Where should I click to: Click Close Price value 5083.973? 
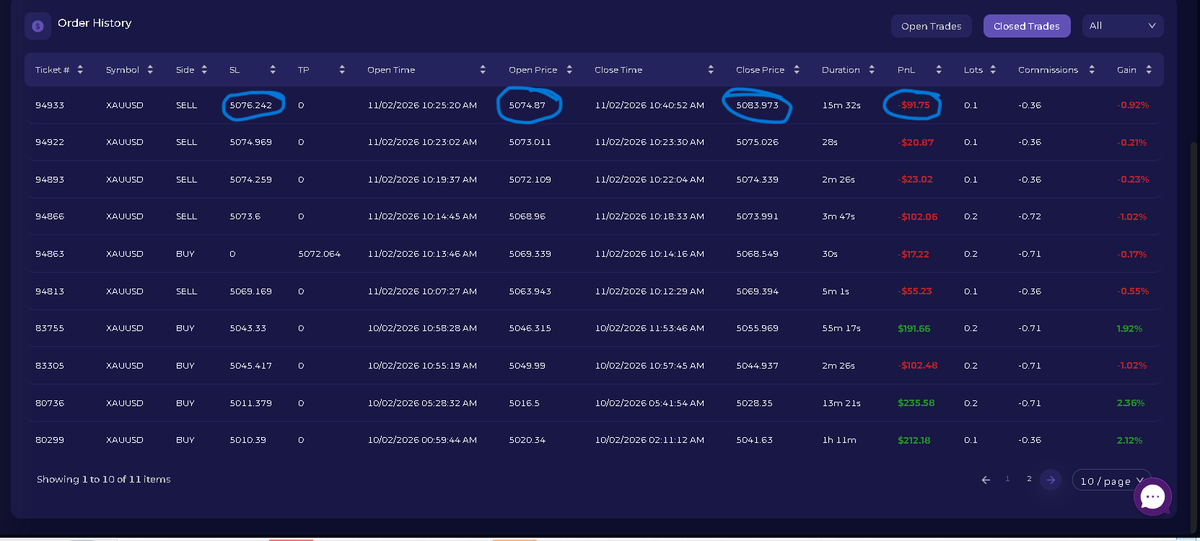757,105
